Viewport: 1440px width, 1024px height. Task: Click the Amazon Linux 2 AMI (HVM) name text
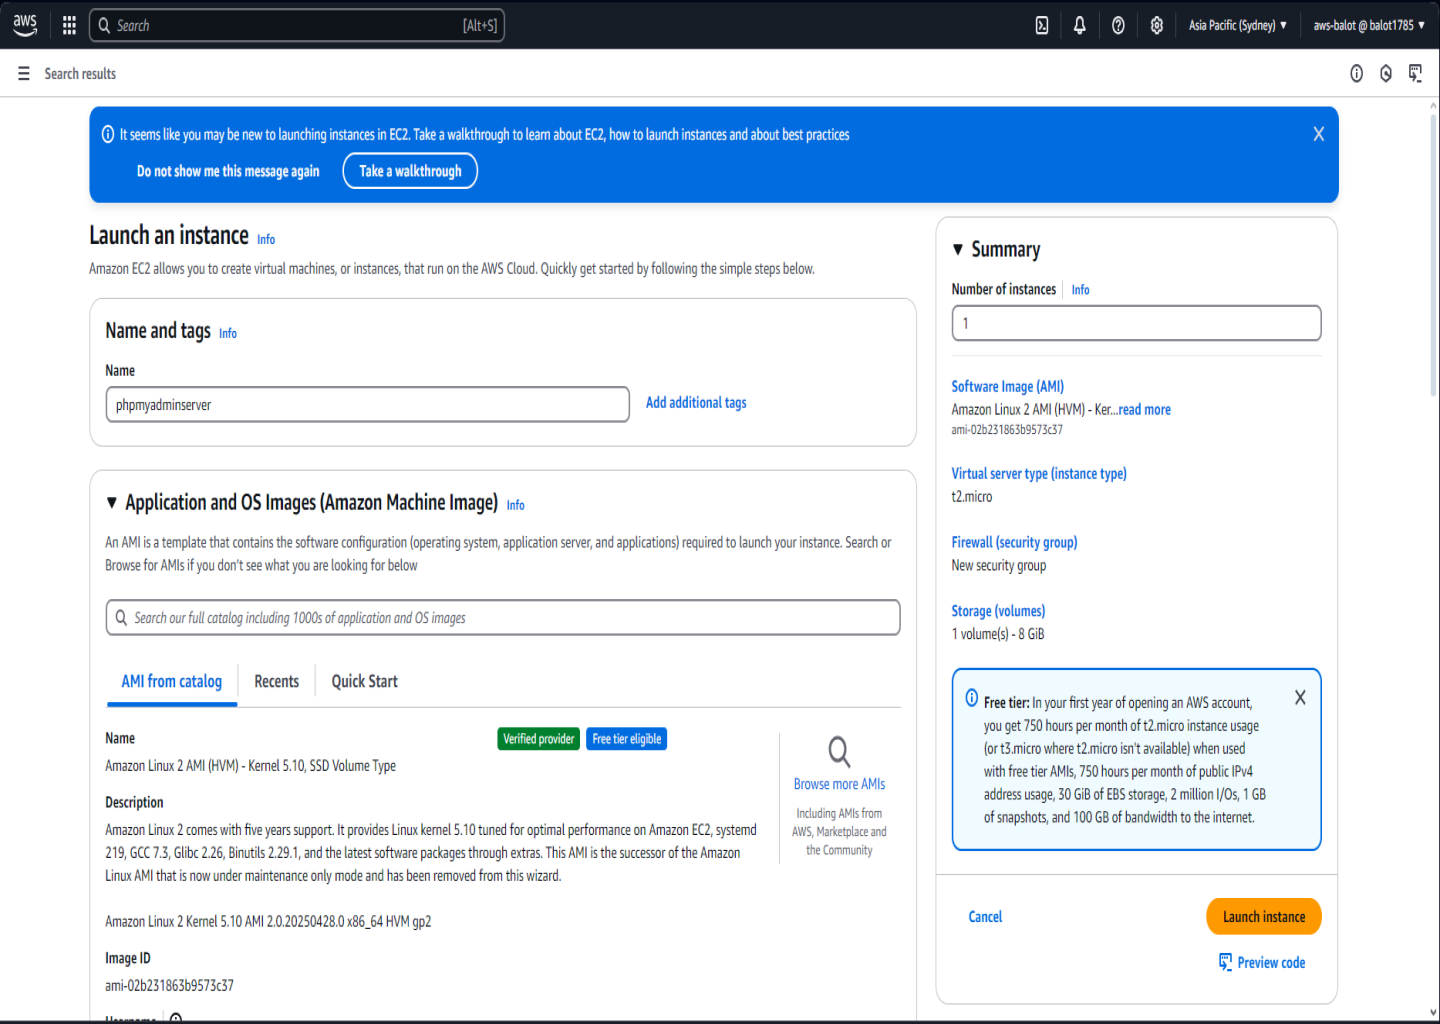click(251, 766)
